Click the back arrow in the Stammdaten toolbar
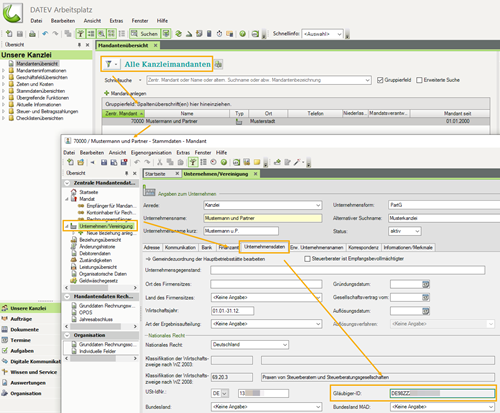 pyautogui.click(x=92, y=162)
